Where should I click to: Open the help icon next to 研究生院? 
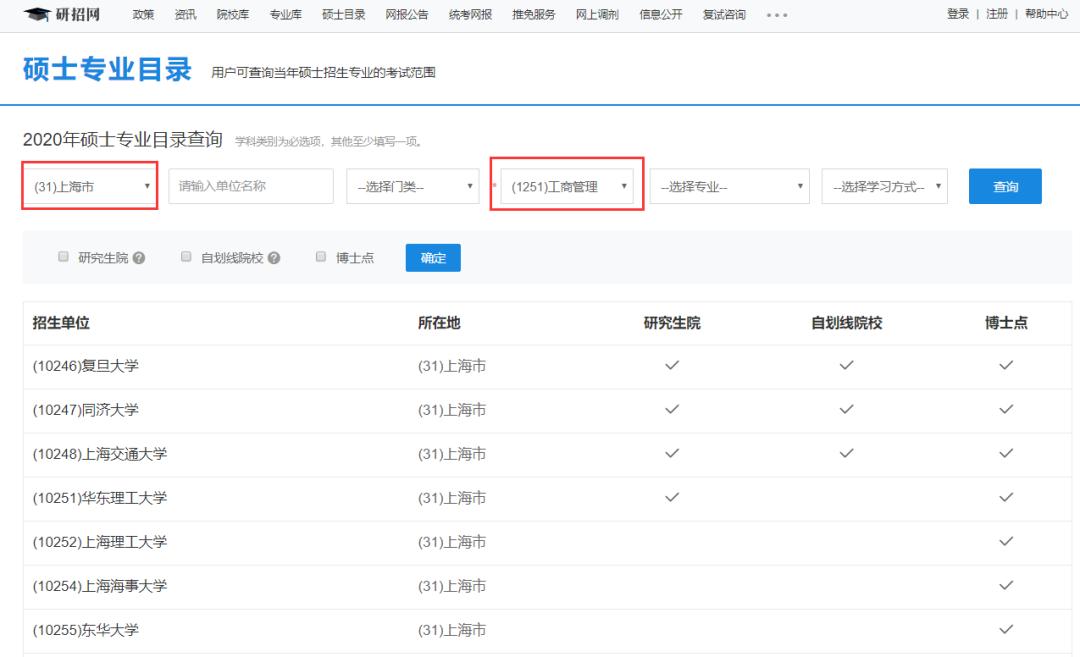[140, 257]
